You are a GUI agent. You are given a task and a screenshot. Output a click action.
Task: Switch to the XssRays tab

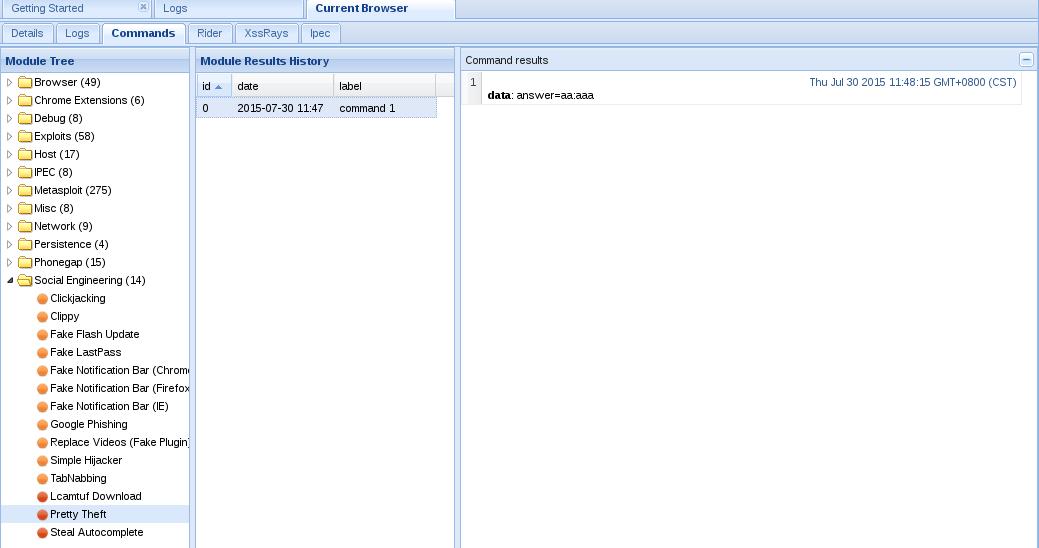click(x=266, y=33)
